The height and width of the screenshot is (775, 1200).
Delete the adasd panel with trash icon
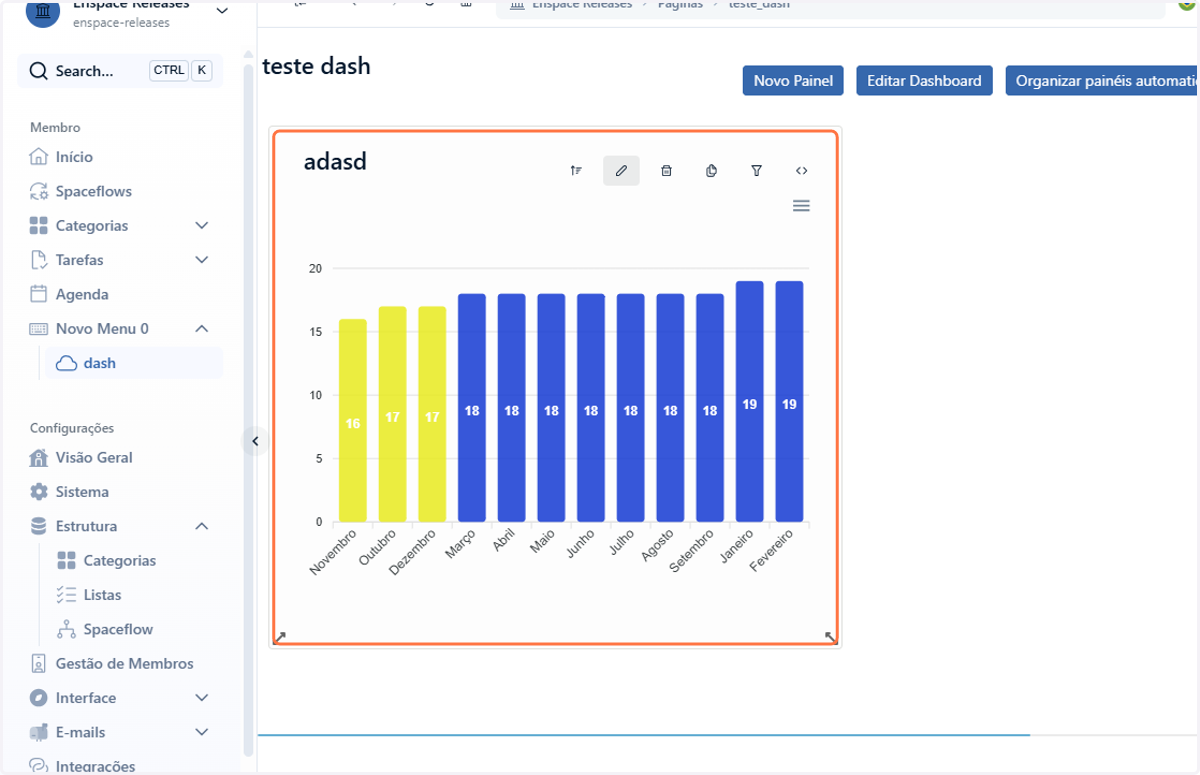point(666,171)
